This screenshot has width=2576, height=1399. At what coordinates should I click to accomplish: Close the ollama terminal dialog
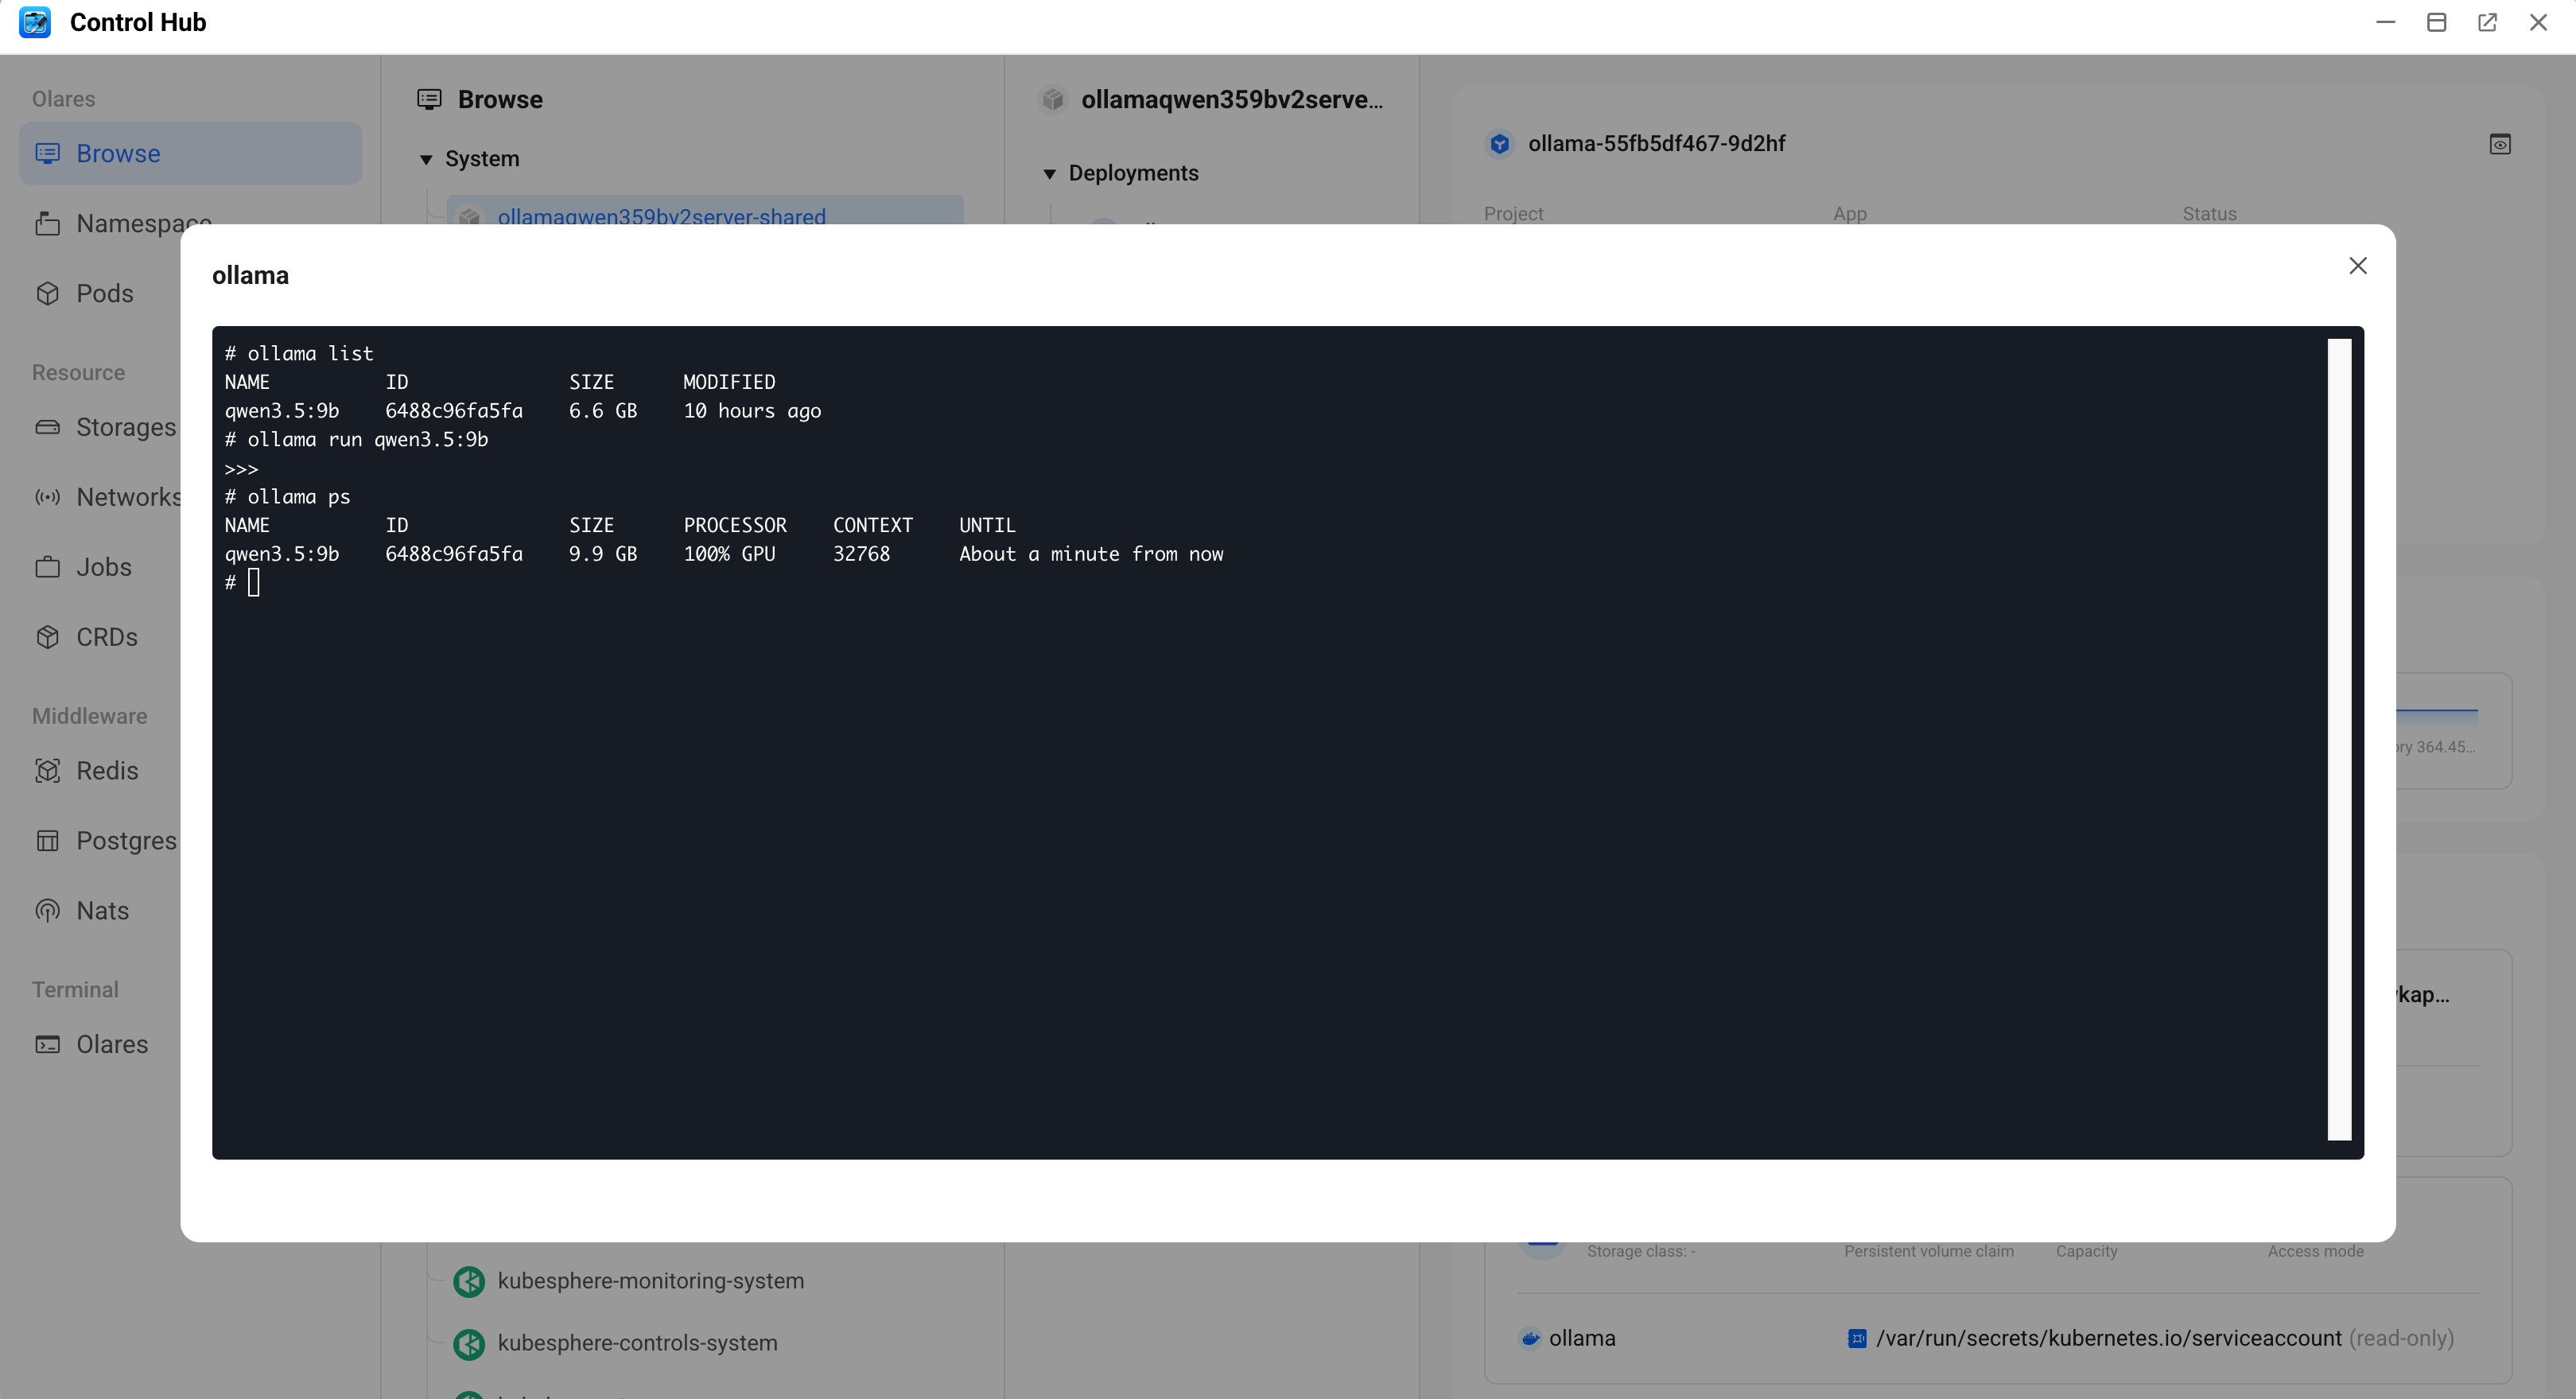pos(2357,266)
